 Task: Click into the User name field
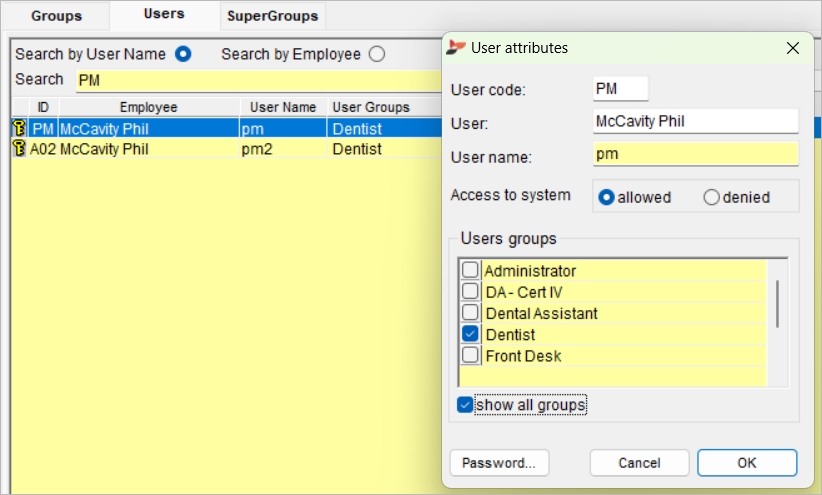click(x=696, y=154)
